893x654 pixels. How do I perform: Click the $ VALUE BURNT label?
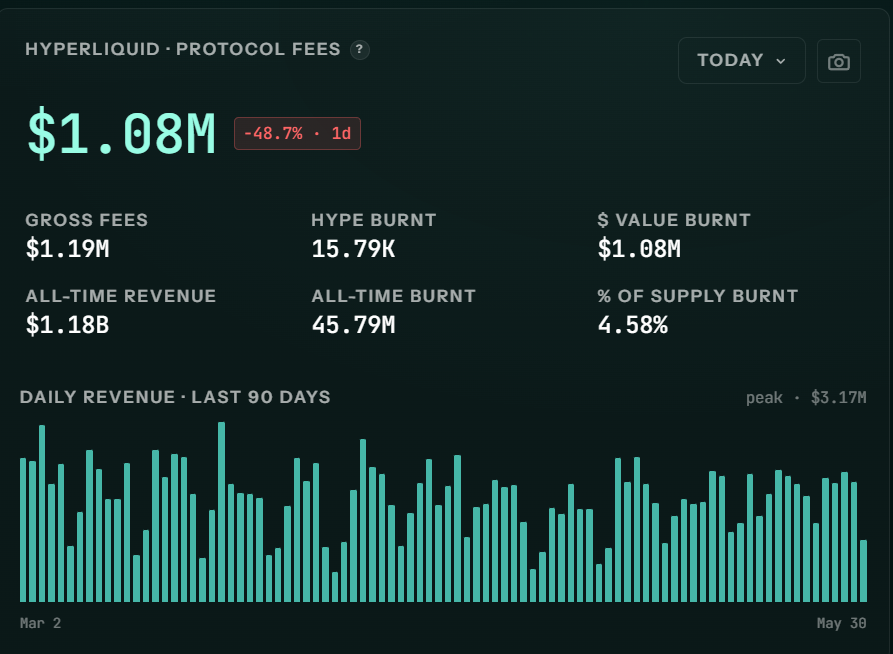click(674, 220)
